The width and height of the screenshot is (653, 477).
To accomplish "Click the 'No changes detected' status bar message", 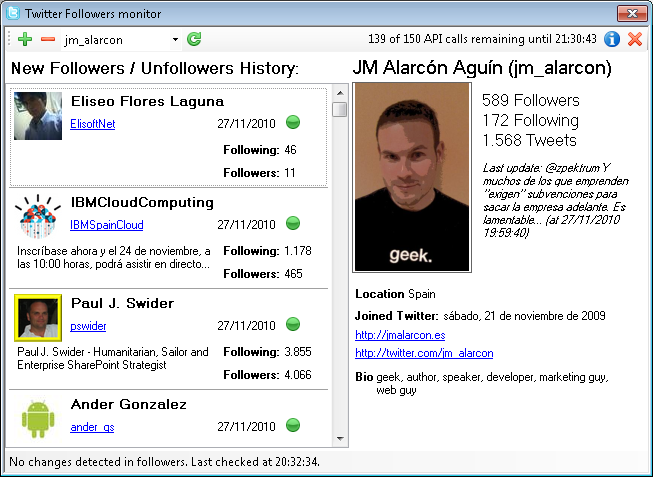I will [x=164, y=462].
